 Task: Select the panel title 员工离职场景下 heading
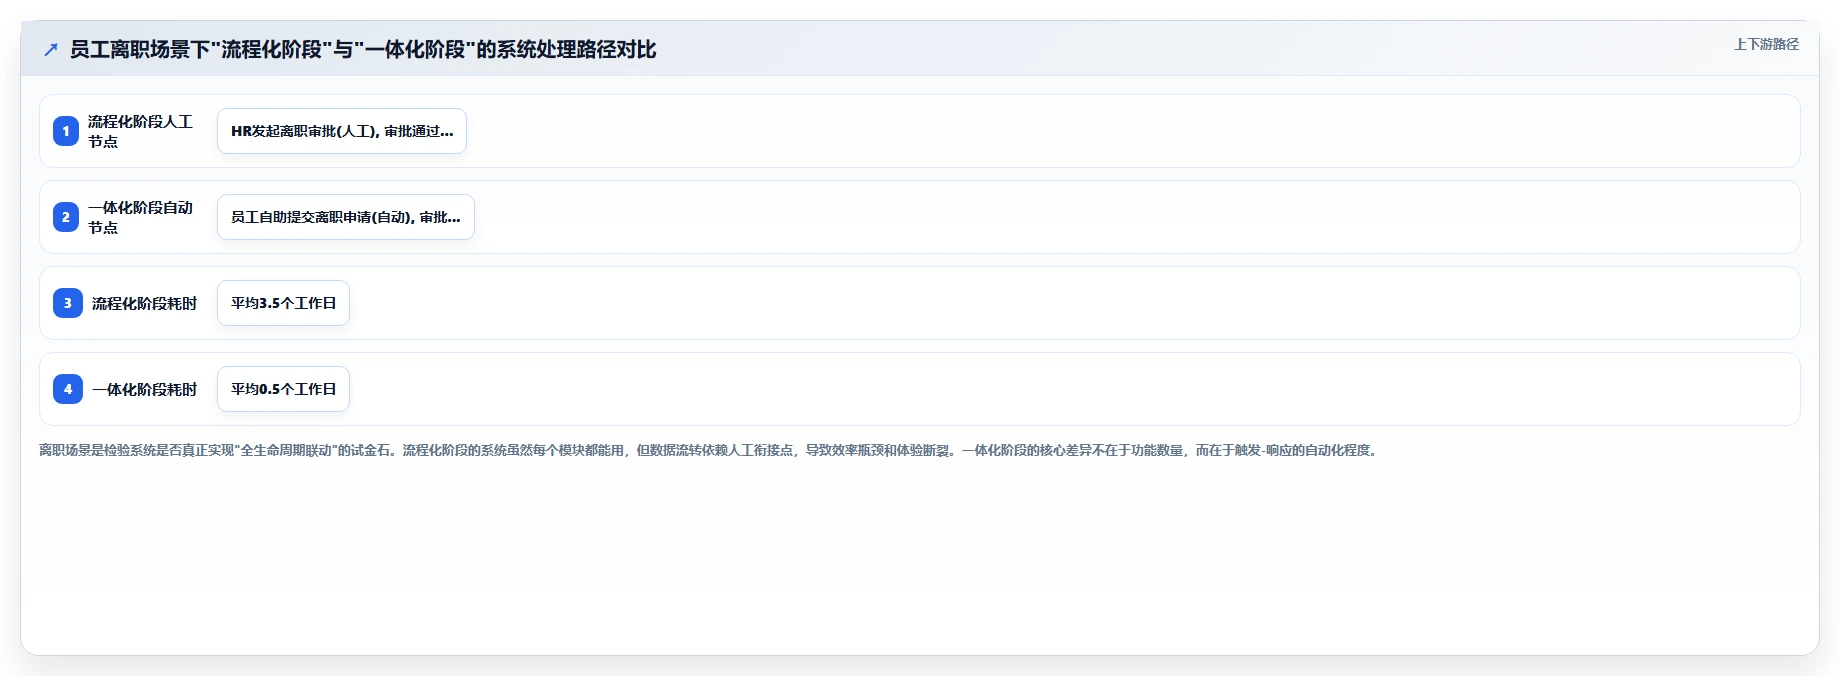[x=363, y=49]
